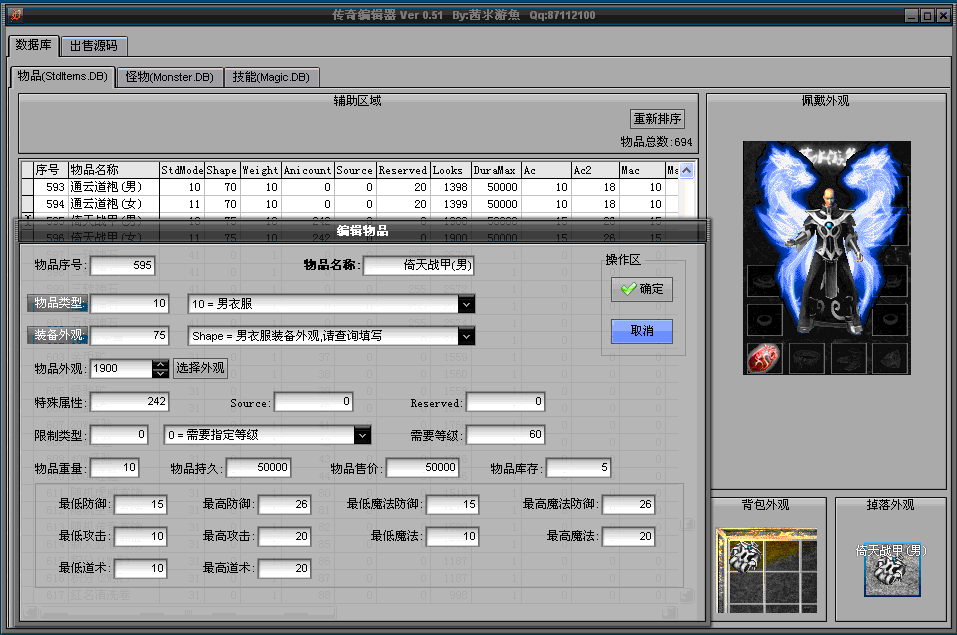Open the 0 = 需要指定等级 dropdown

tap(363, 435)
